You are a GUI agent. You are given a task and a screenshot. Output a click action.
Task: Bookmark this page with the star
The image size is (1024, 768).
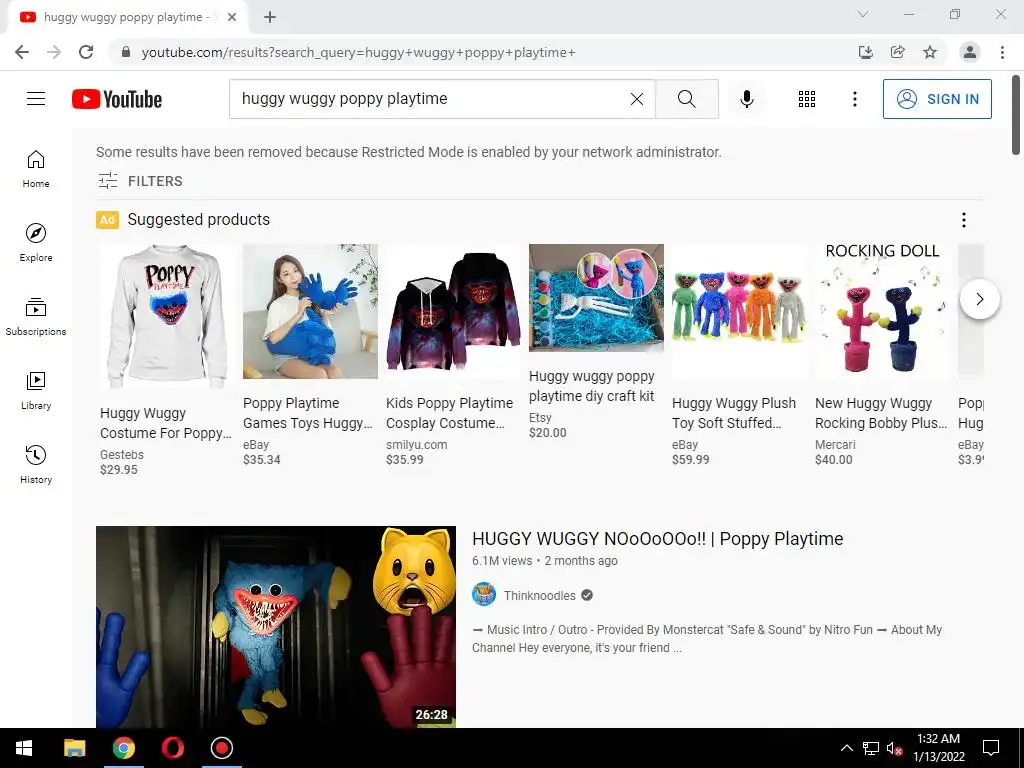930,52
